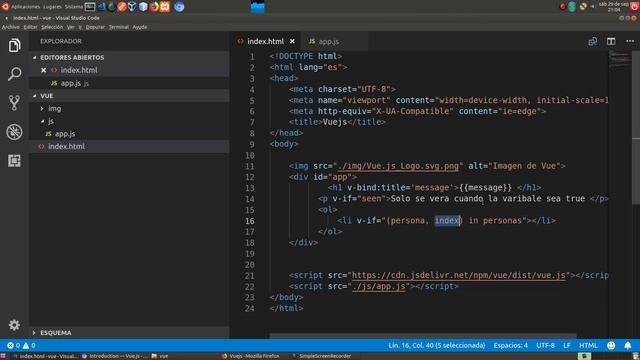Open the Debug view in activity bar
This screenshot has height=360, width=640.
tap(14, 132)
